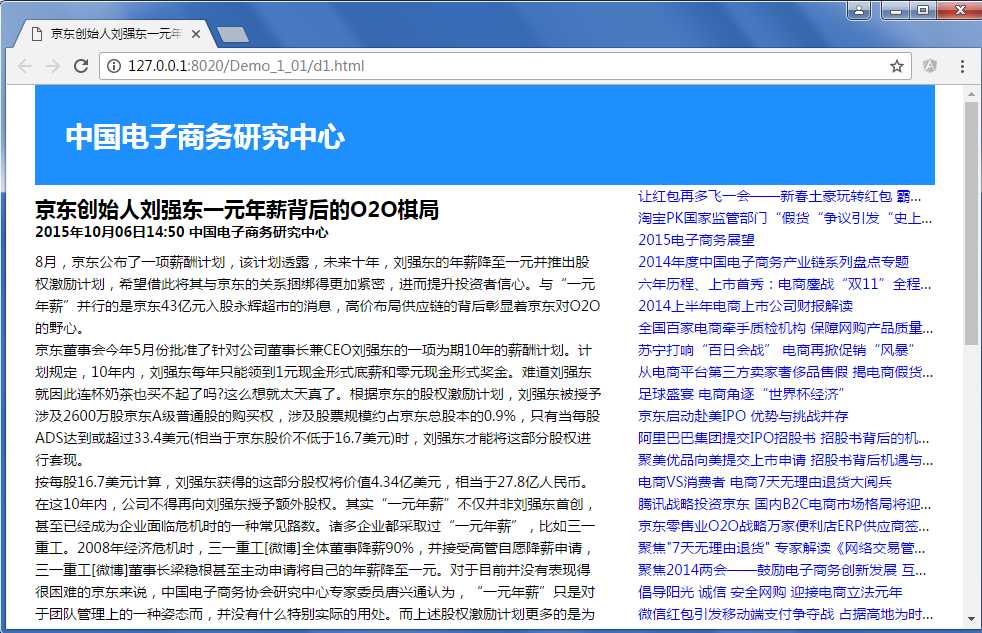Open link 倡导阳光 诚信 安全网购 迎接电商立法元年
Image resolution: width=982 pixels, height=633 pixels.
click(x=770, y=592)
